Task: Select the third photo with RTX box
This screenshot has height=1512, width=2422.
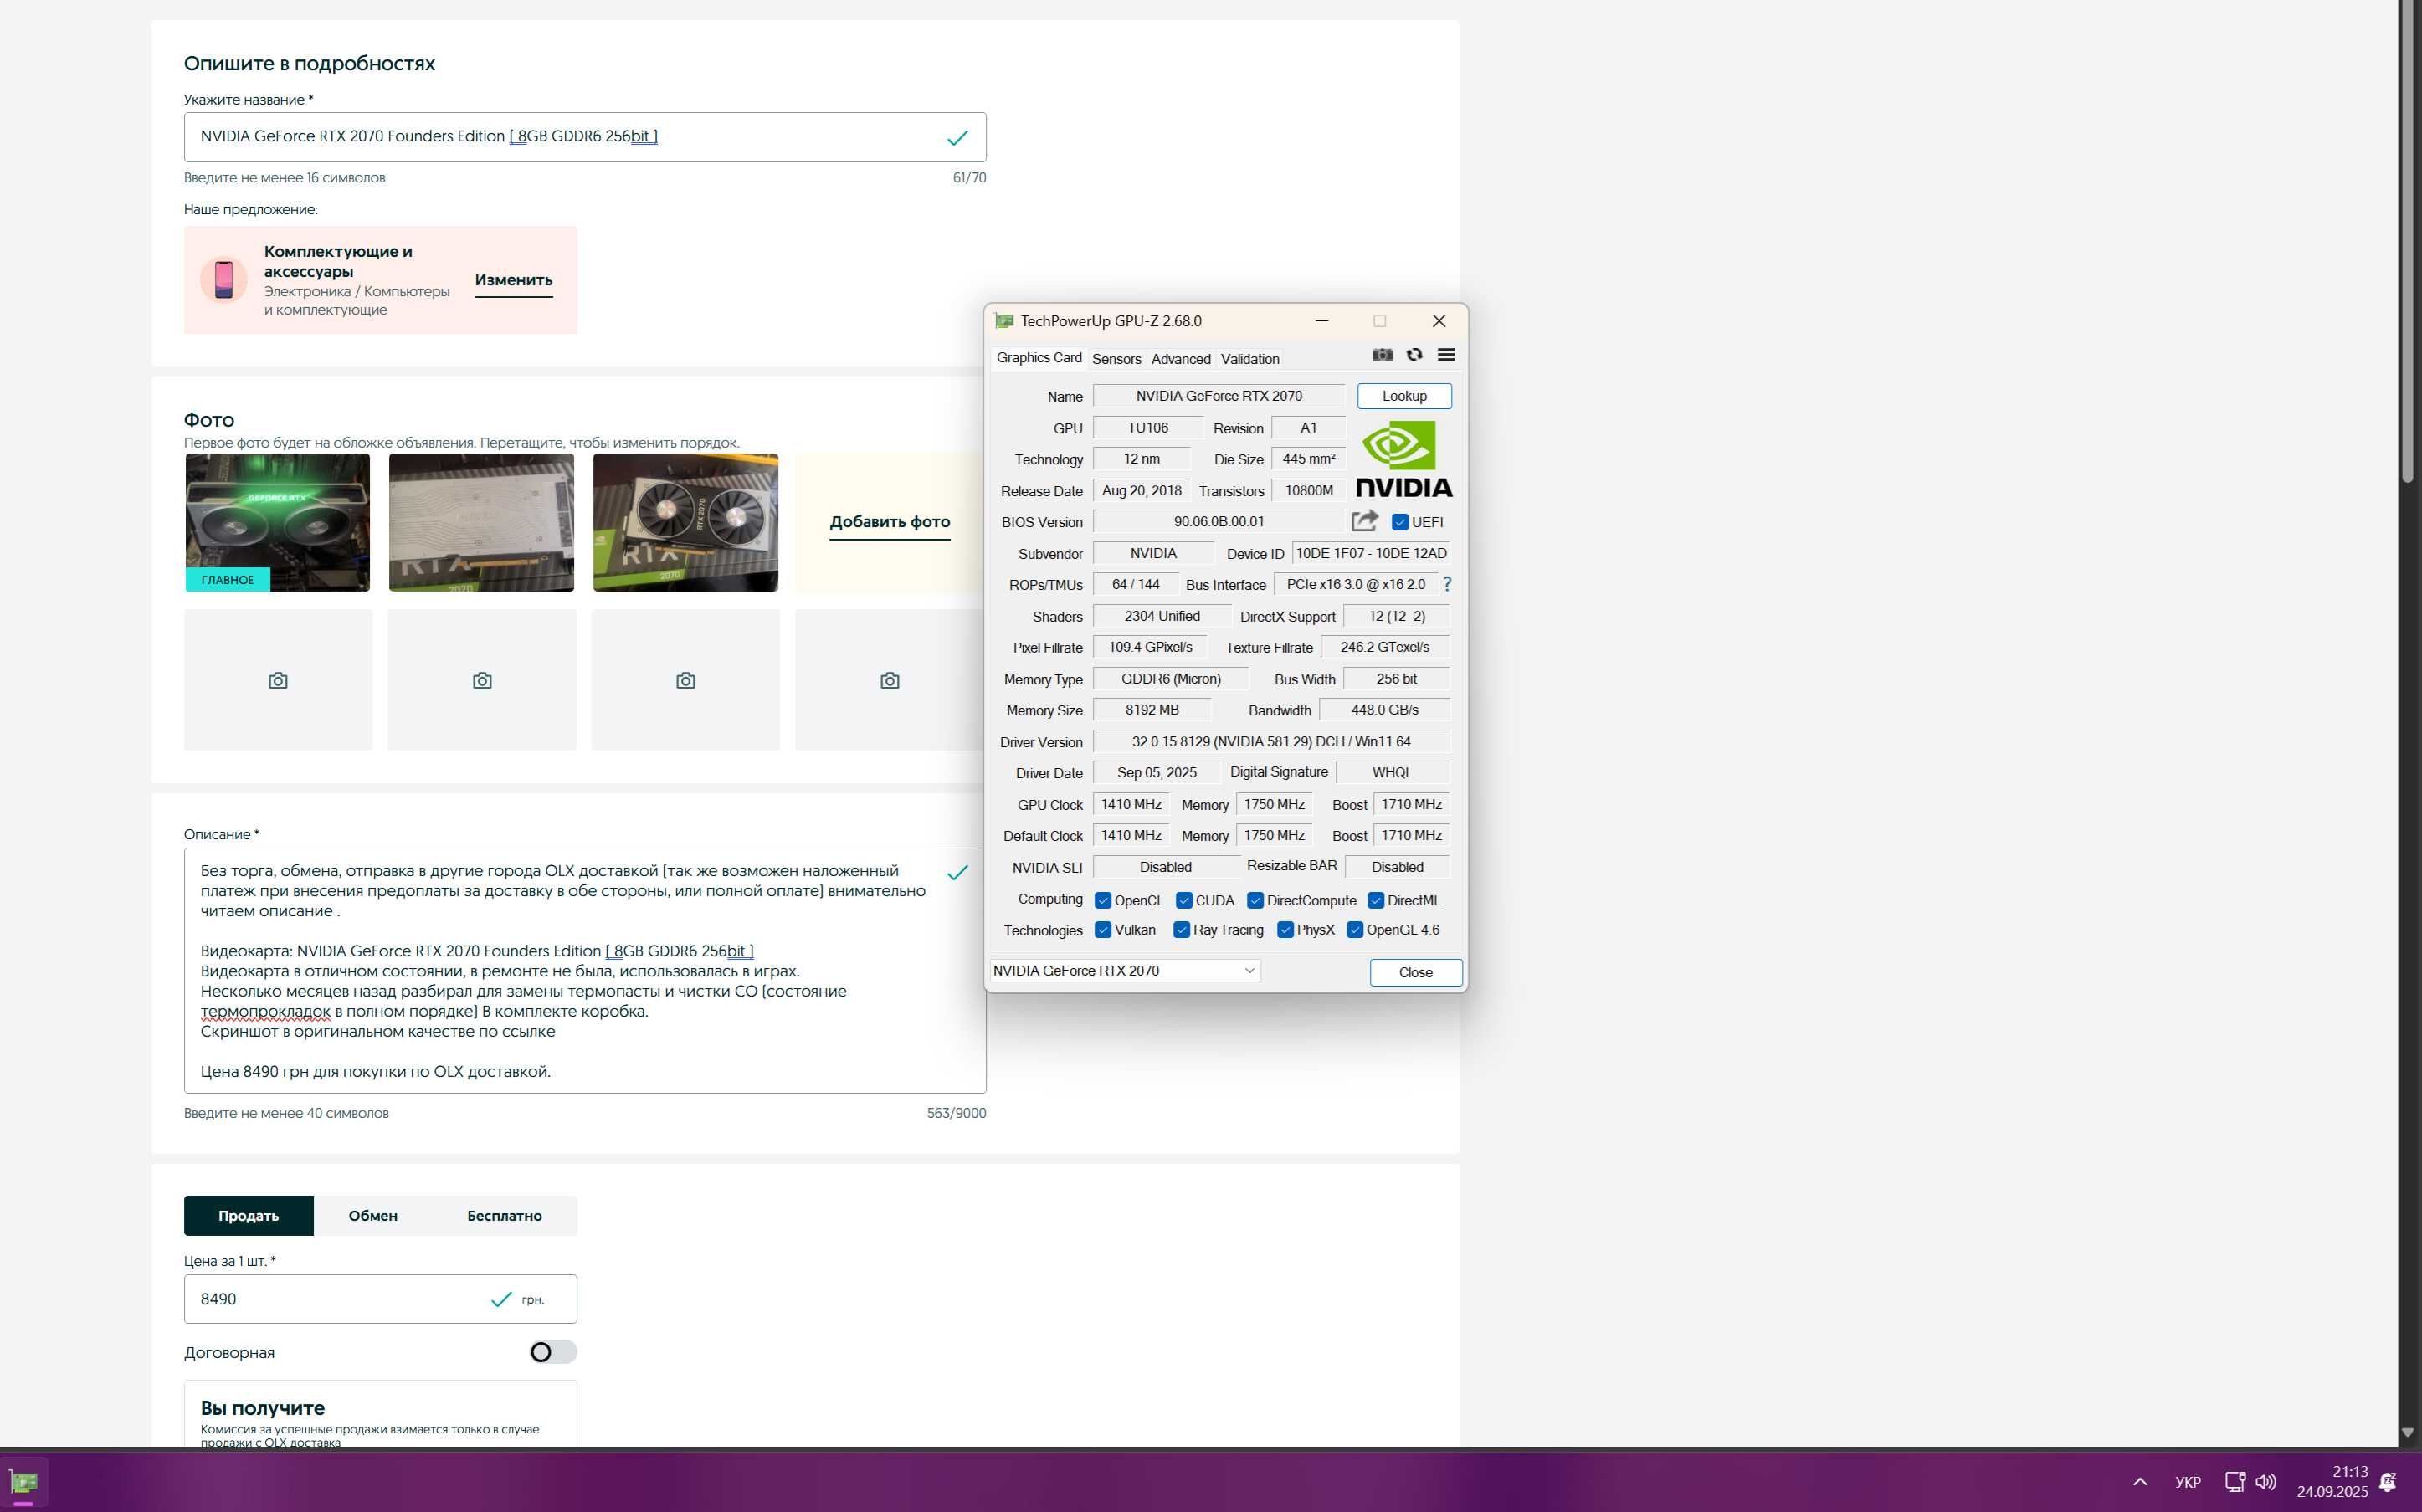Action: click(686, 522)
